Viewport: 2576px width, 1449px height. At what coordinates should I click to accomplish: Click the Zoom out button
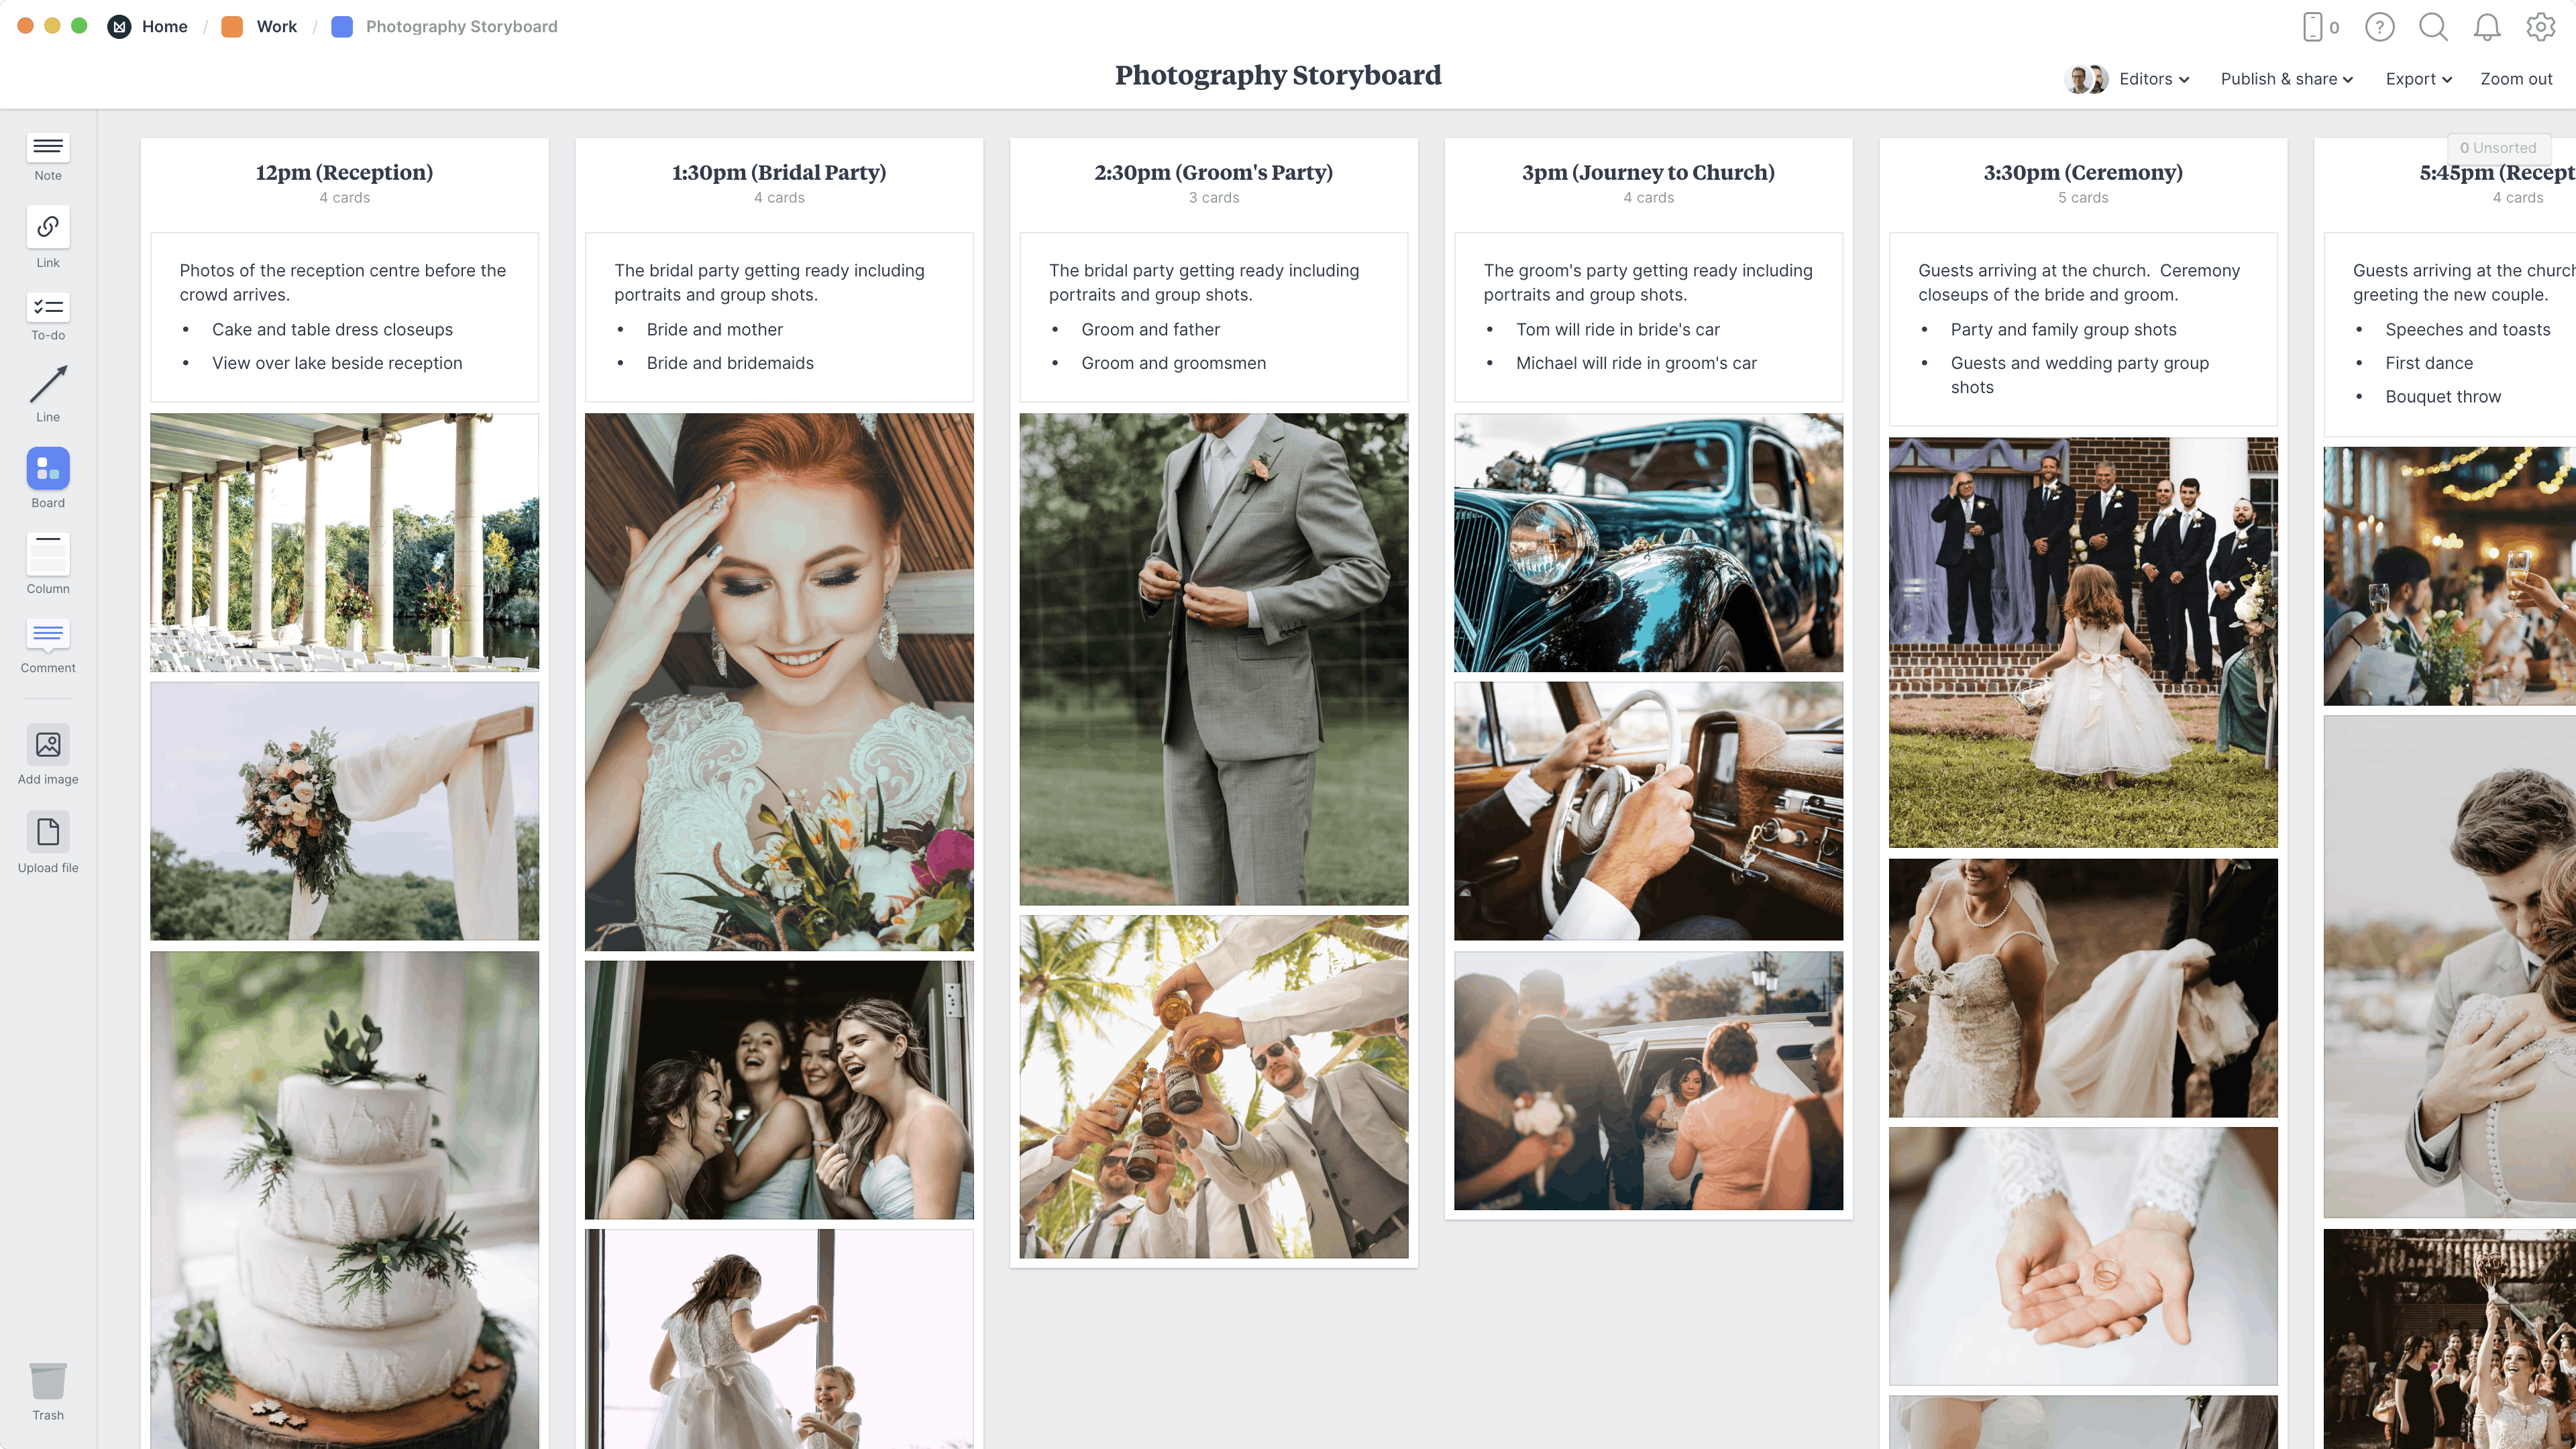click(2516, 78)
